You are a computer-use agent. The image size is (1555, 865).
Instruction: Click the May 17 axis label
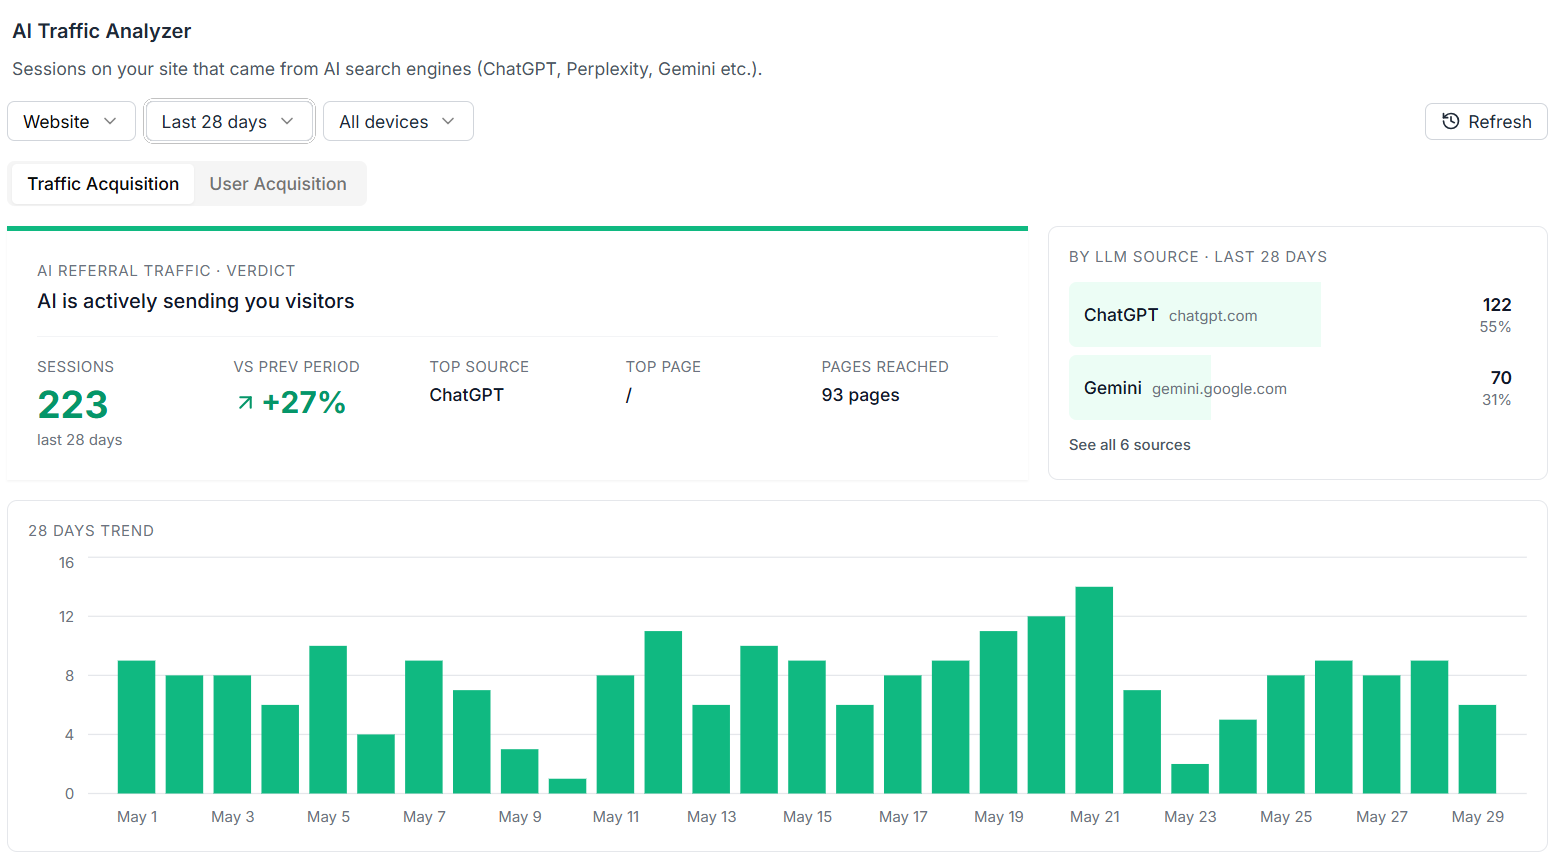pos(903,817)
